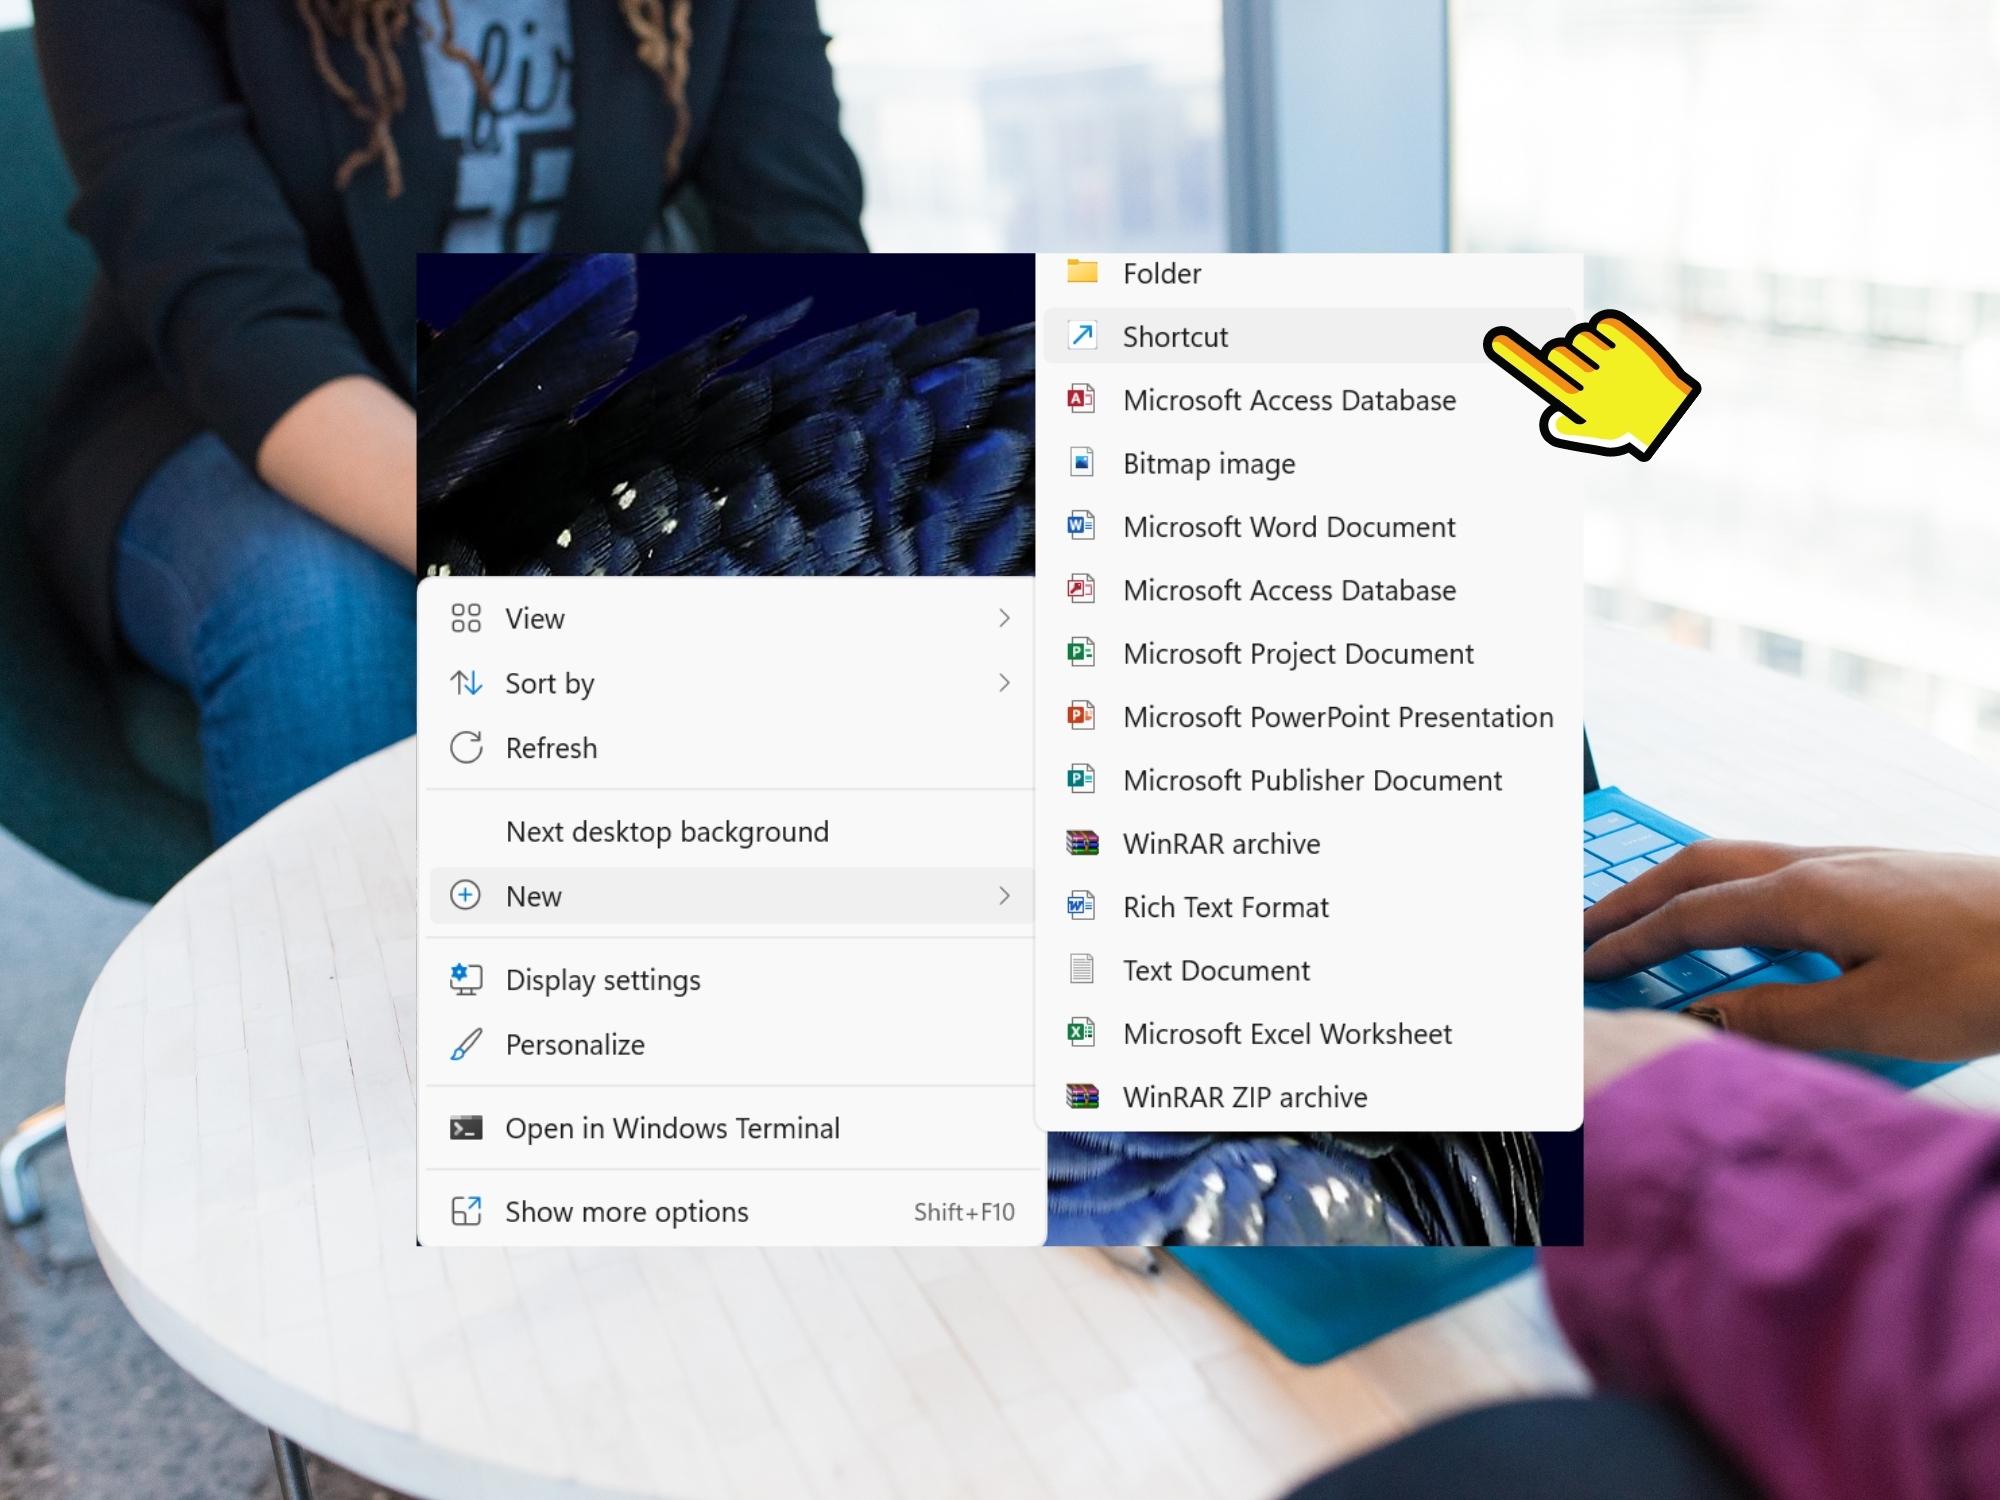Expand the New submenu chevron
This screenshot has height=1500, width=2000.
pyautogui.click(x=1003, y=893)
